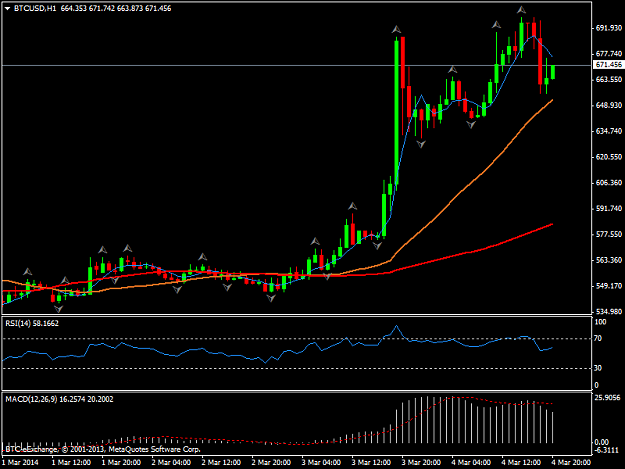Click the 620.550 price axis label

click(x=609, y=157)
